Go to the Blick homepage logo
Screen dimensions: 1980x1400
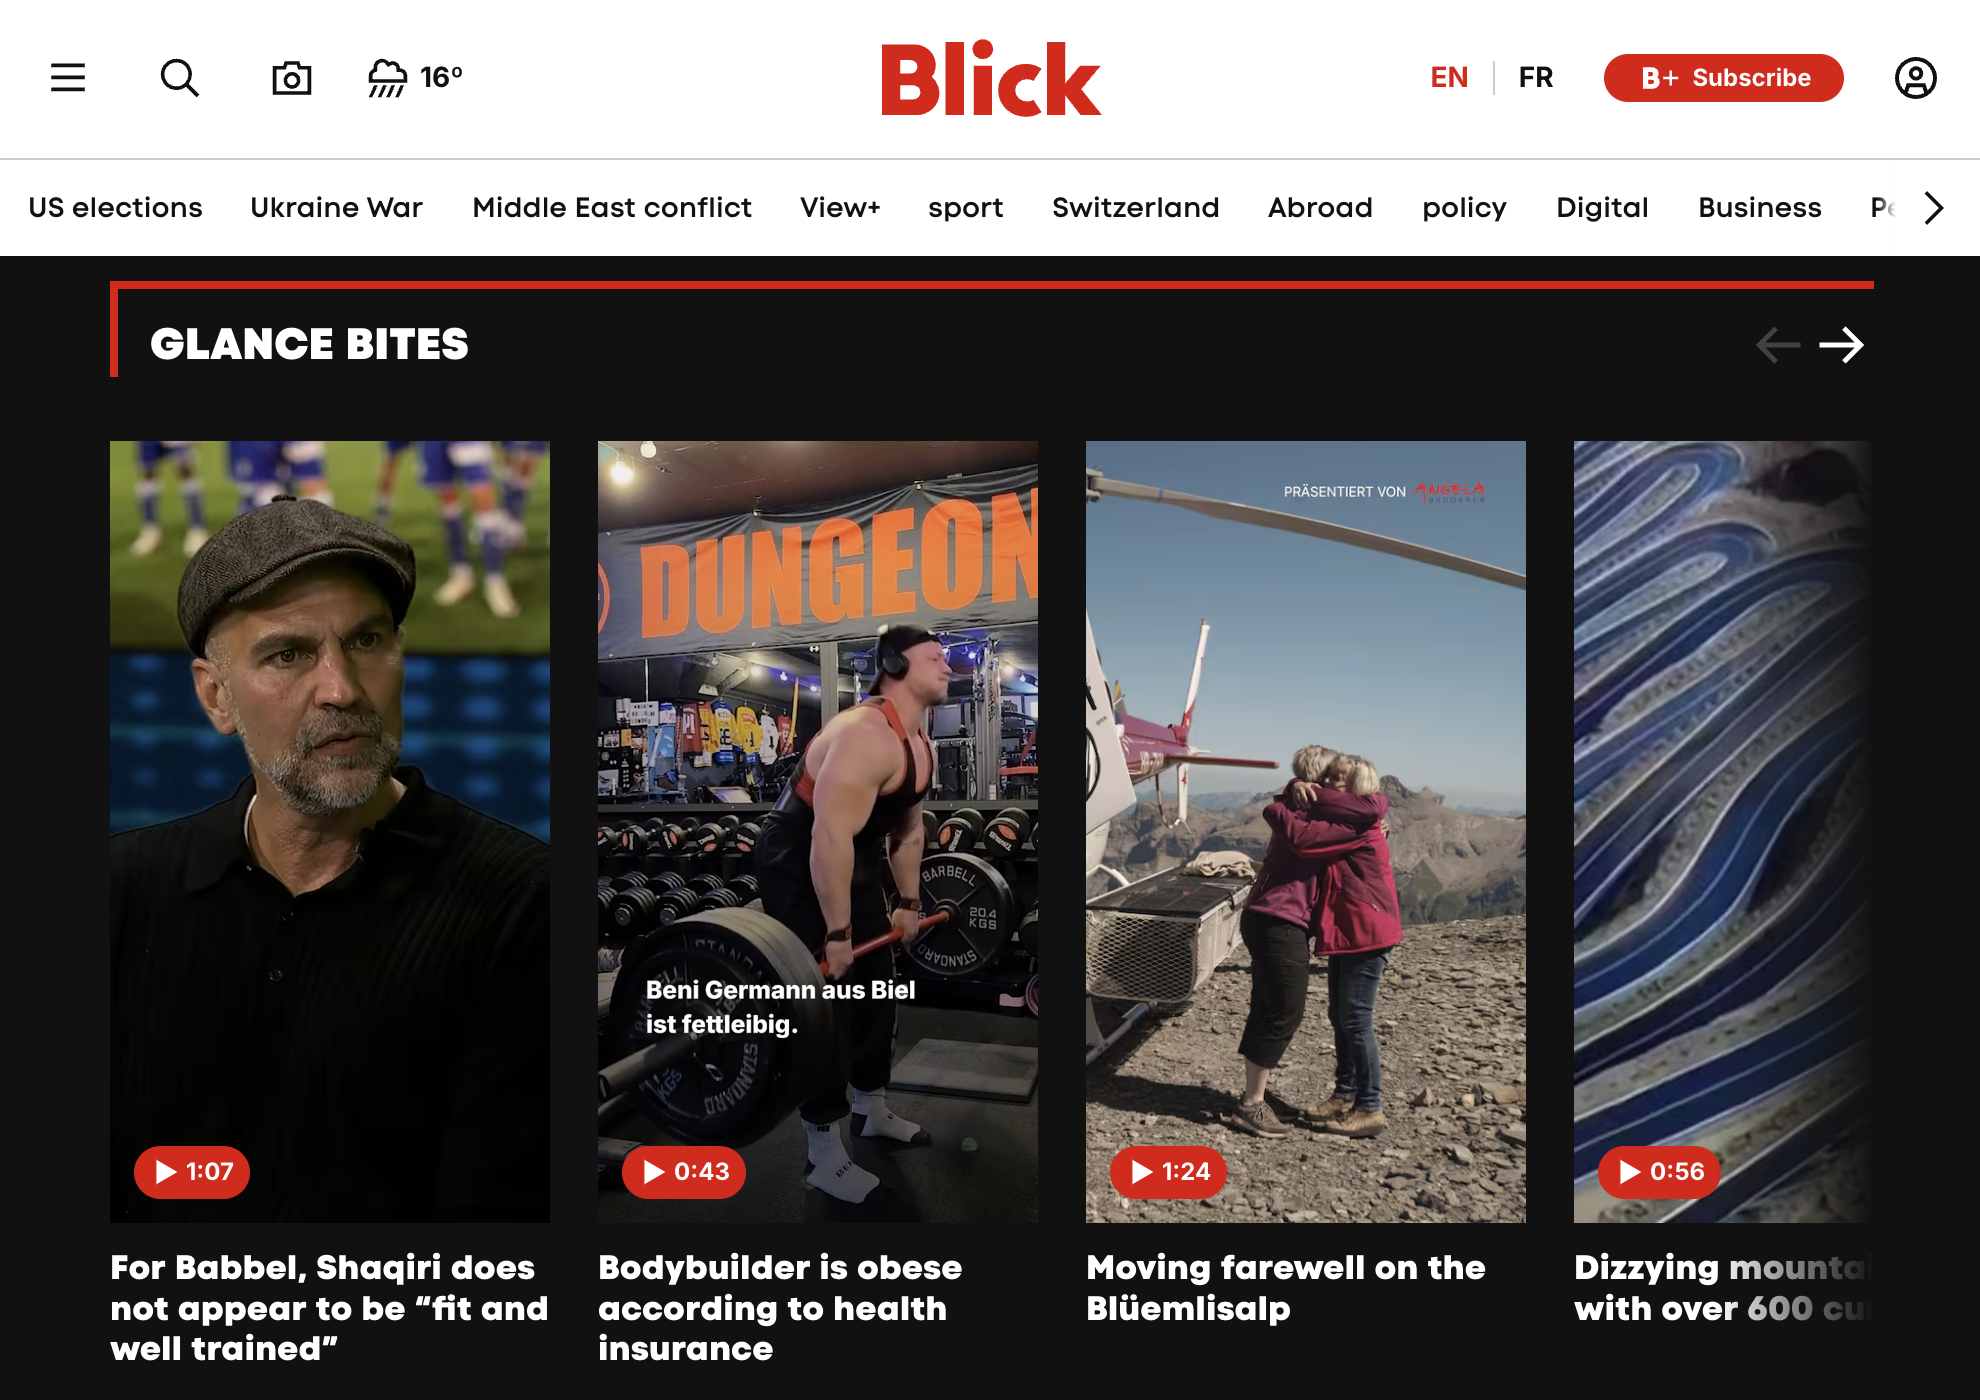pos(991,79)
